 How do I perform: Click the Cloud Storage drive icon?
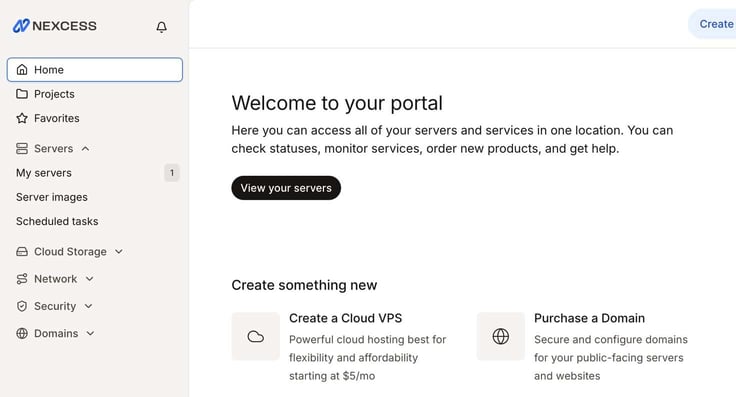(22, 252)
